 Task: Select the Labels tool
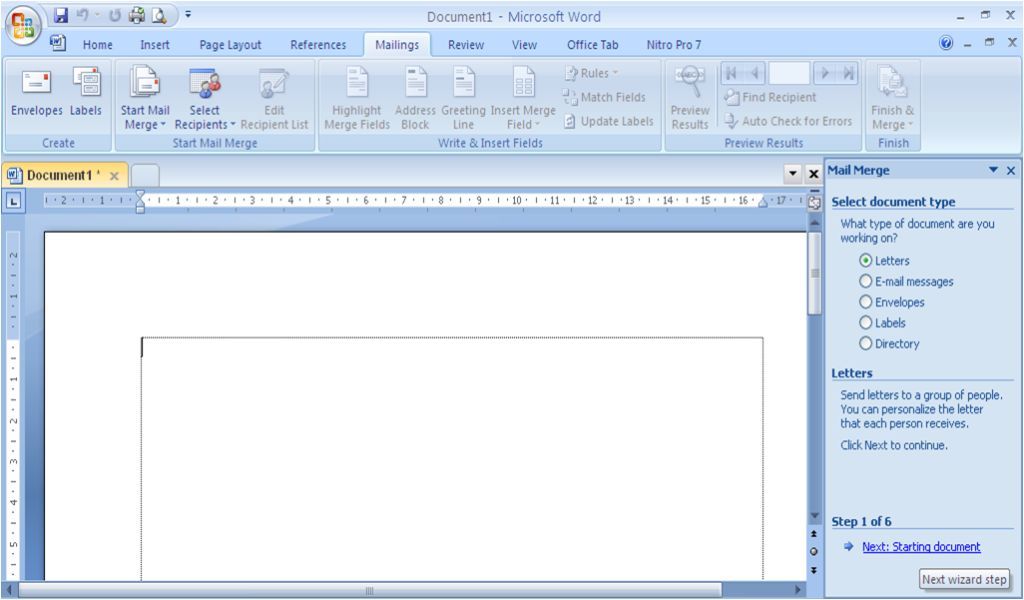[x=85, y=95]
